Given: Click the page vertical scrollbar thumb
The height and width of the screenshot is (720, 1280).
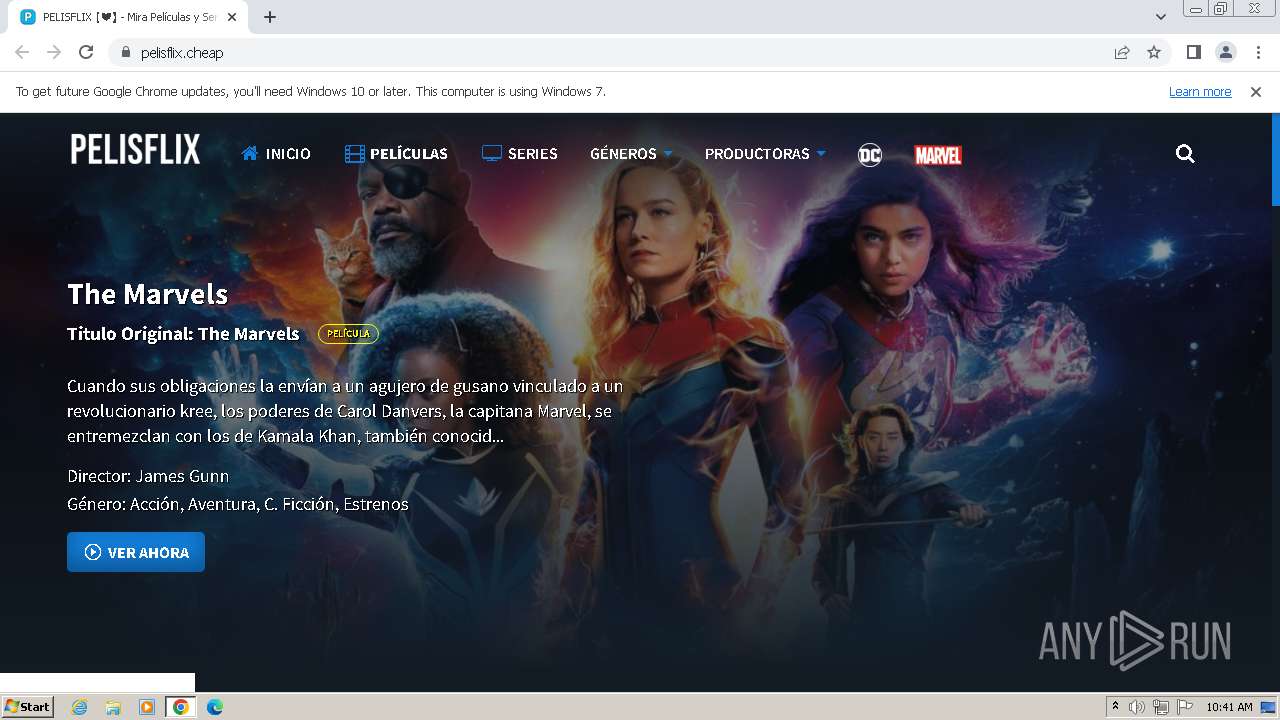Looking at the screenshot, I should (x=1275, y=159).
